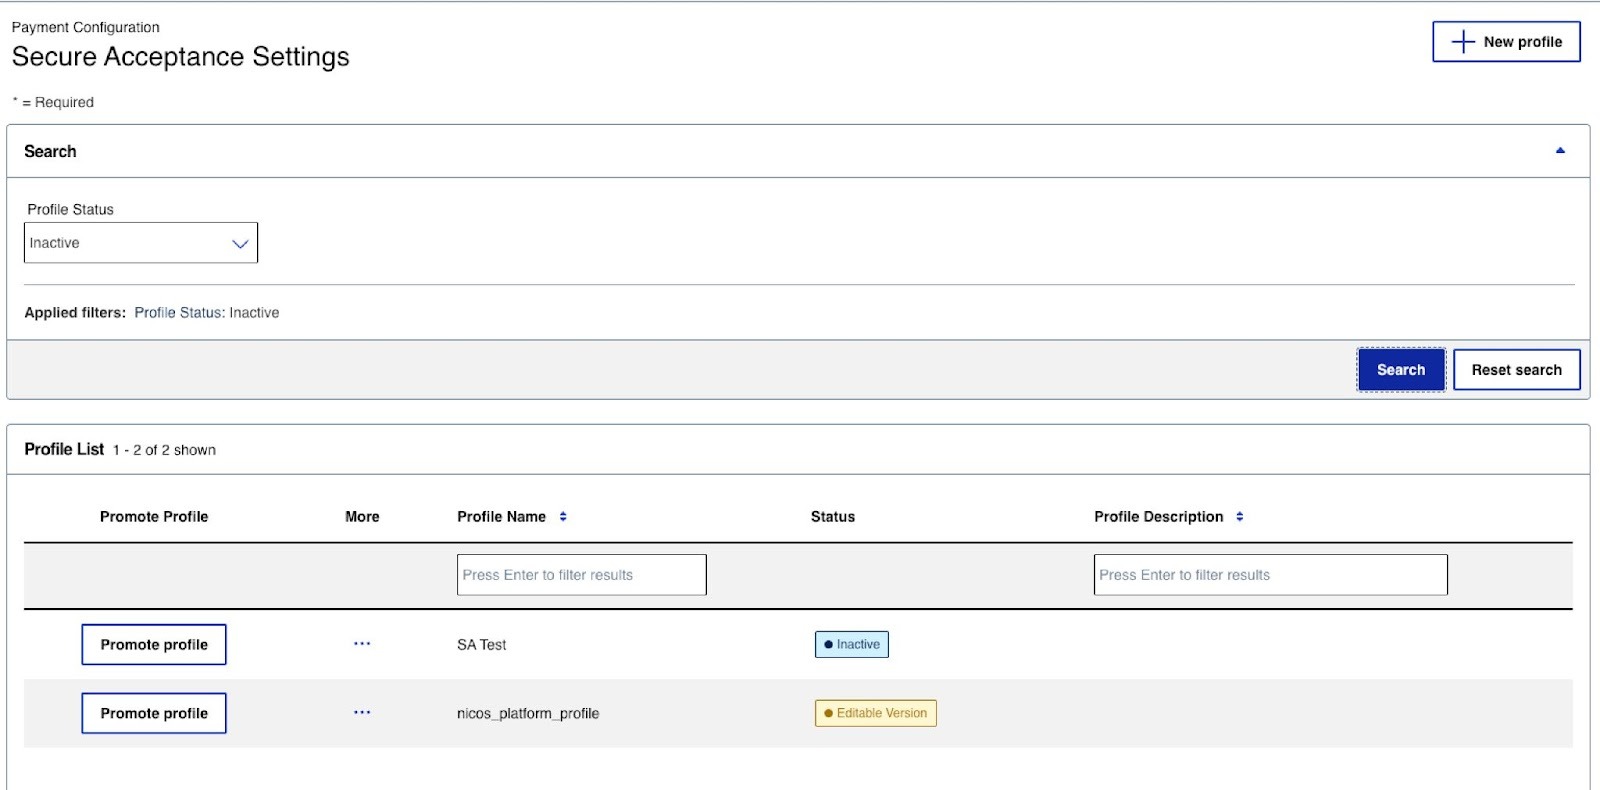Open the nicos_platform_profile name
The image size is (1600, 790).
point(528,714)
